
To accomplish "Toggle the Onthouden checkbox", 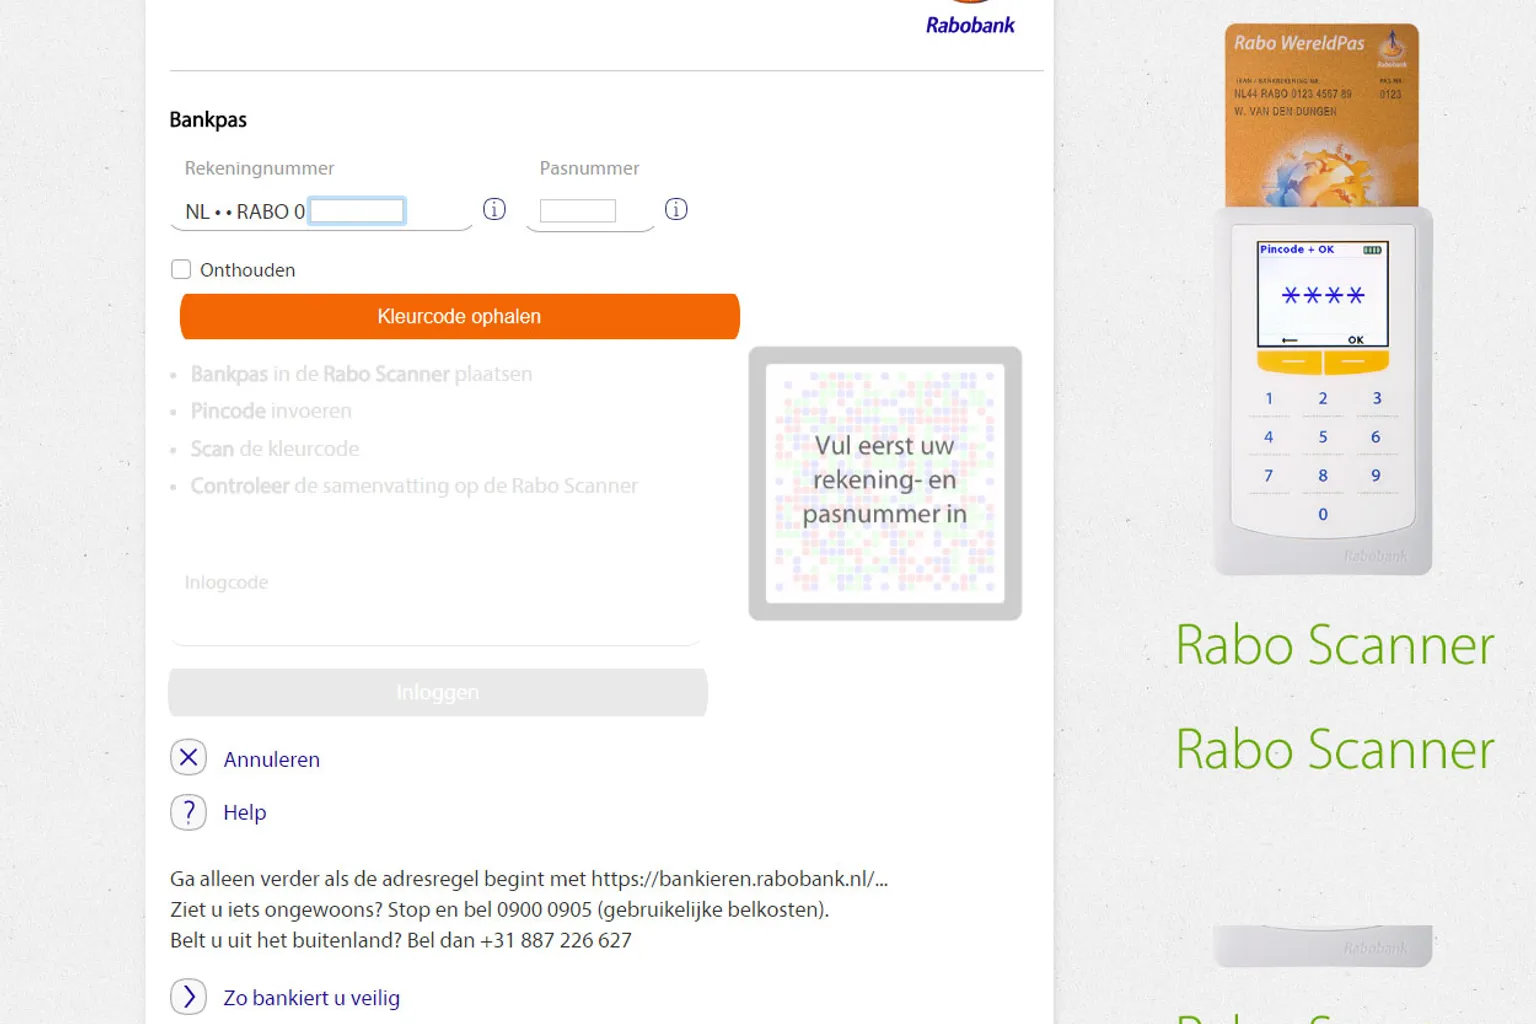I will [181, 269].
